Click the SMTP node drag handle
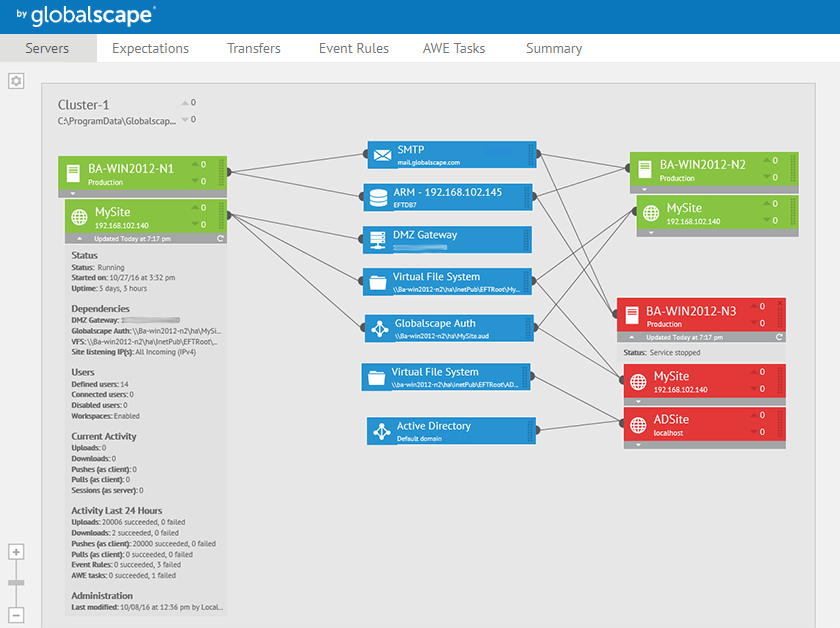 [x=531, y=155]
